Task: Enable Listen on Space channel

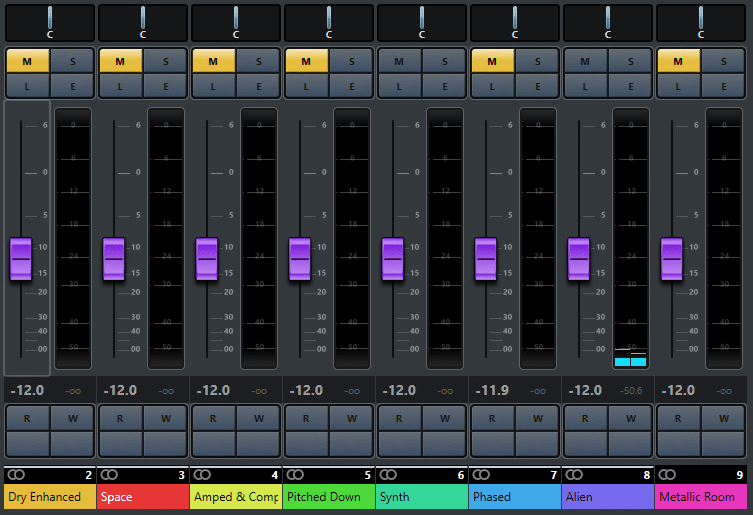Action: pos(121,86)
